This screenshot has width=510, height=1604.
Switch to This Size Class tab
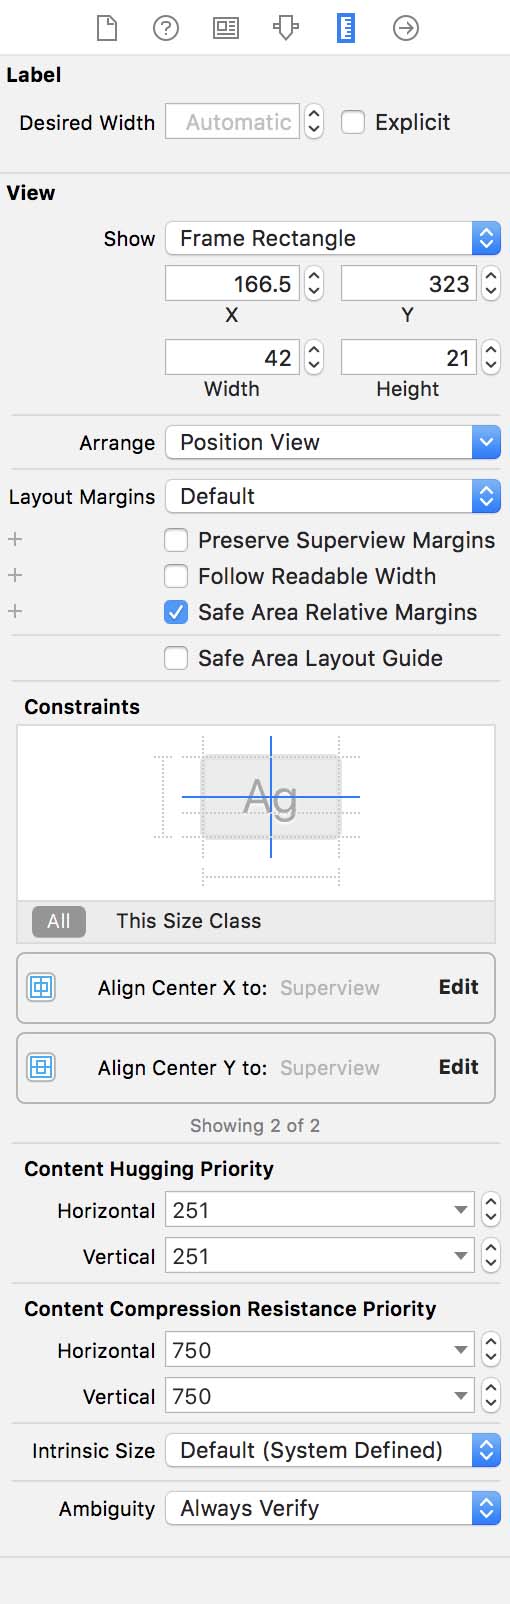[188, 921]
